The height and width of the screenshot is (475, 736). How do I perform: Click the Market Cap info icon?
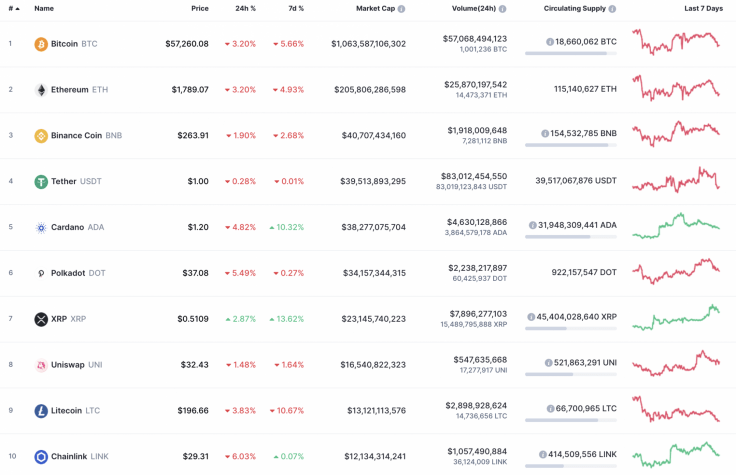tap(402, 8)
